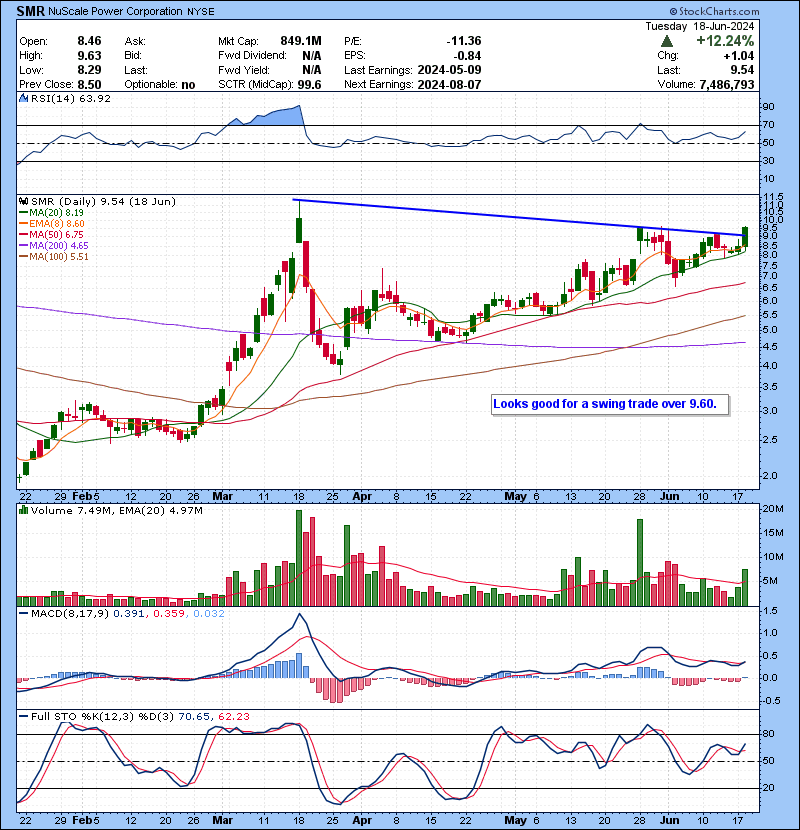Click the brown MA(100) 5.51 legend entry

[54, 257]
